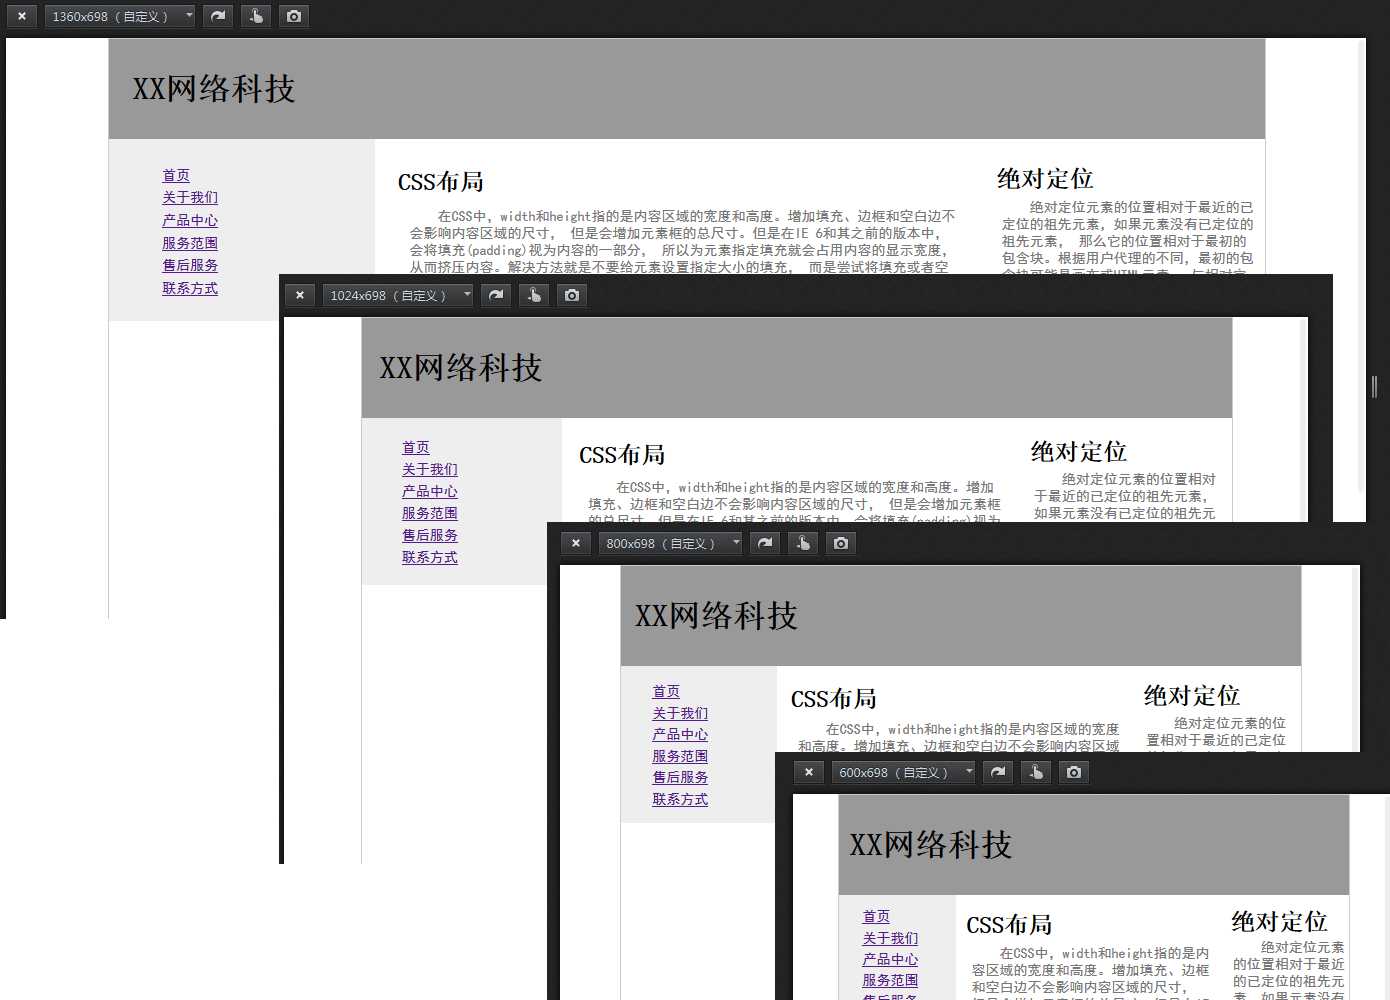This screenshot has height=1000, width=1390.
Task: Open the 800x698 size preset dropdown
Action: point(670,543)
